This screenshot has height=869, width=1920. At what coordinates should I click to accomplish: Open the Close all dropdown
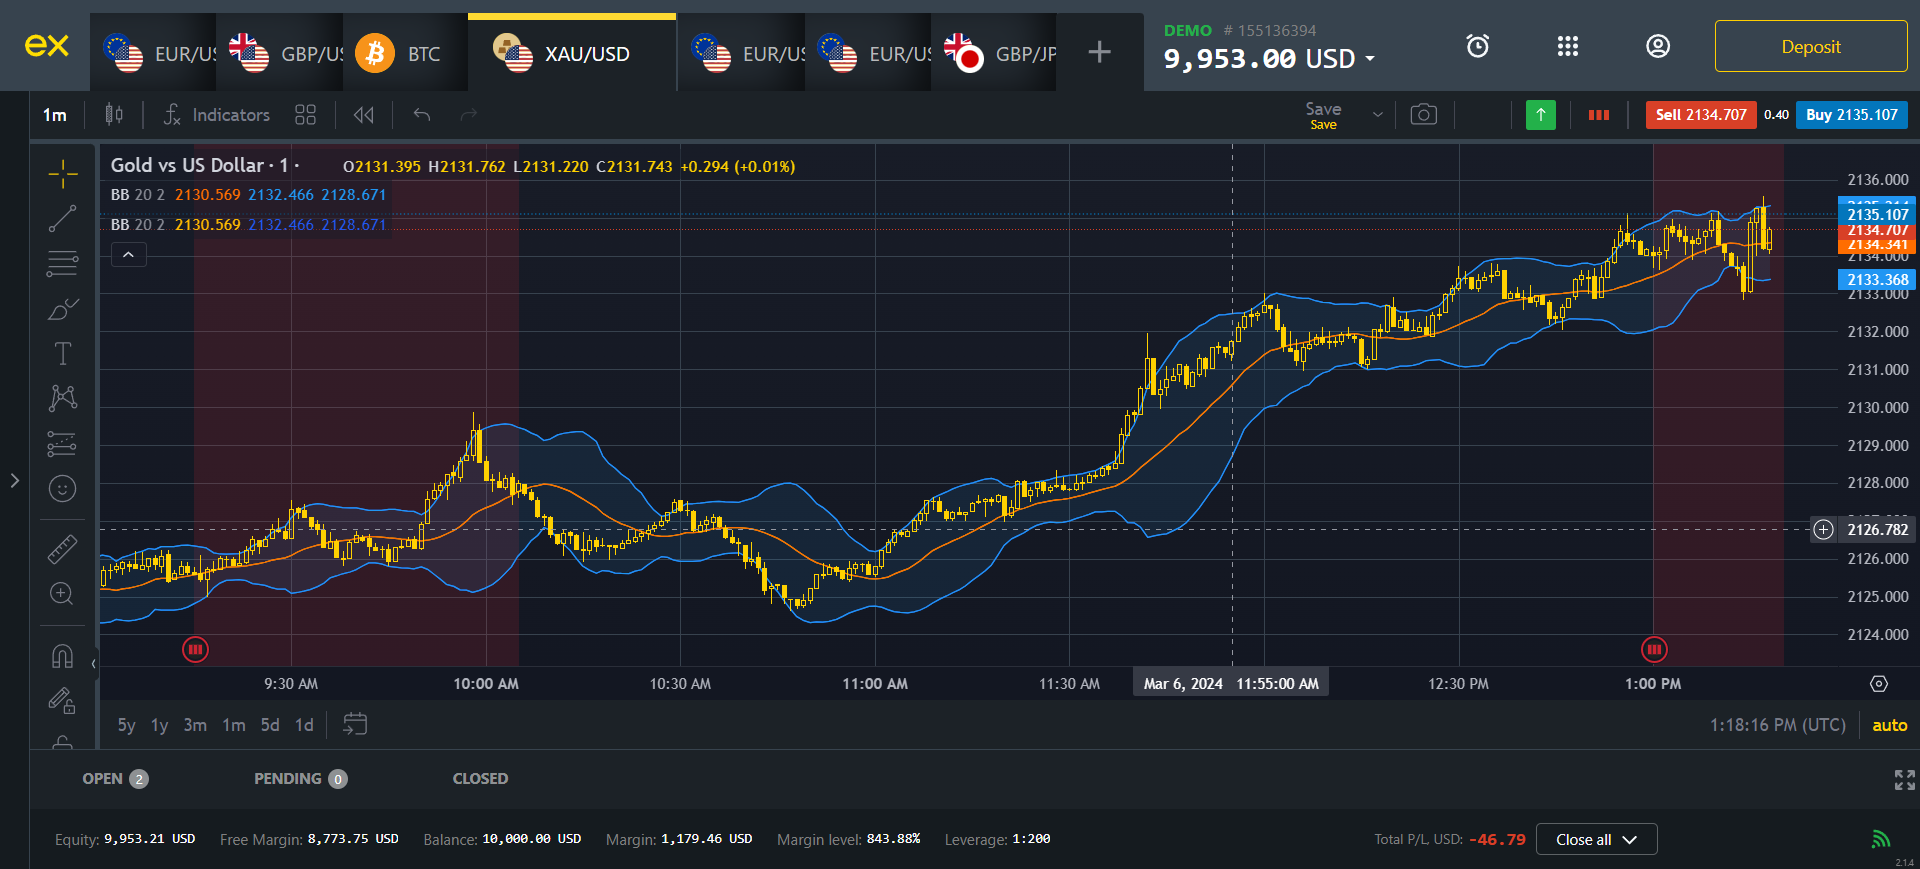(1596, 839)
